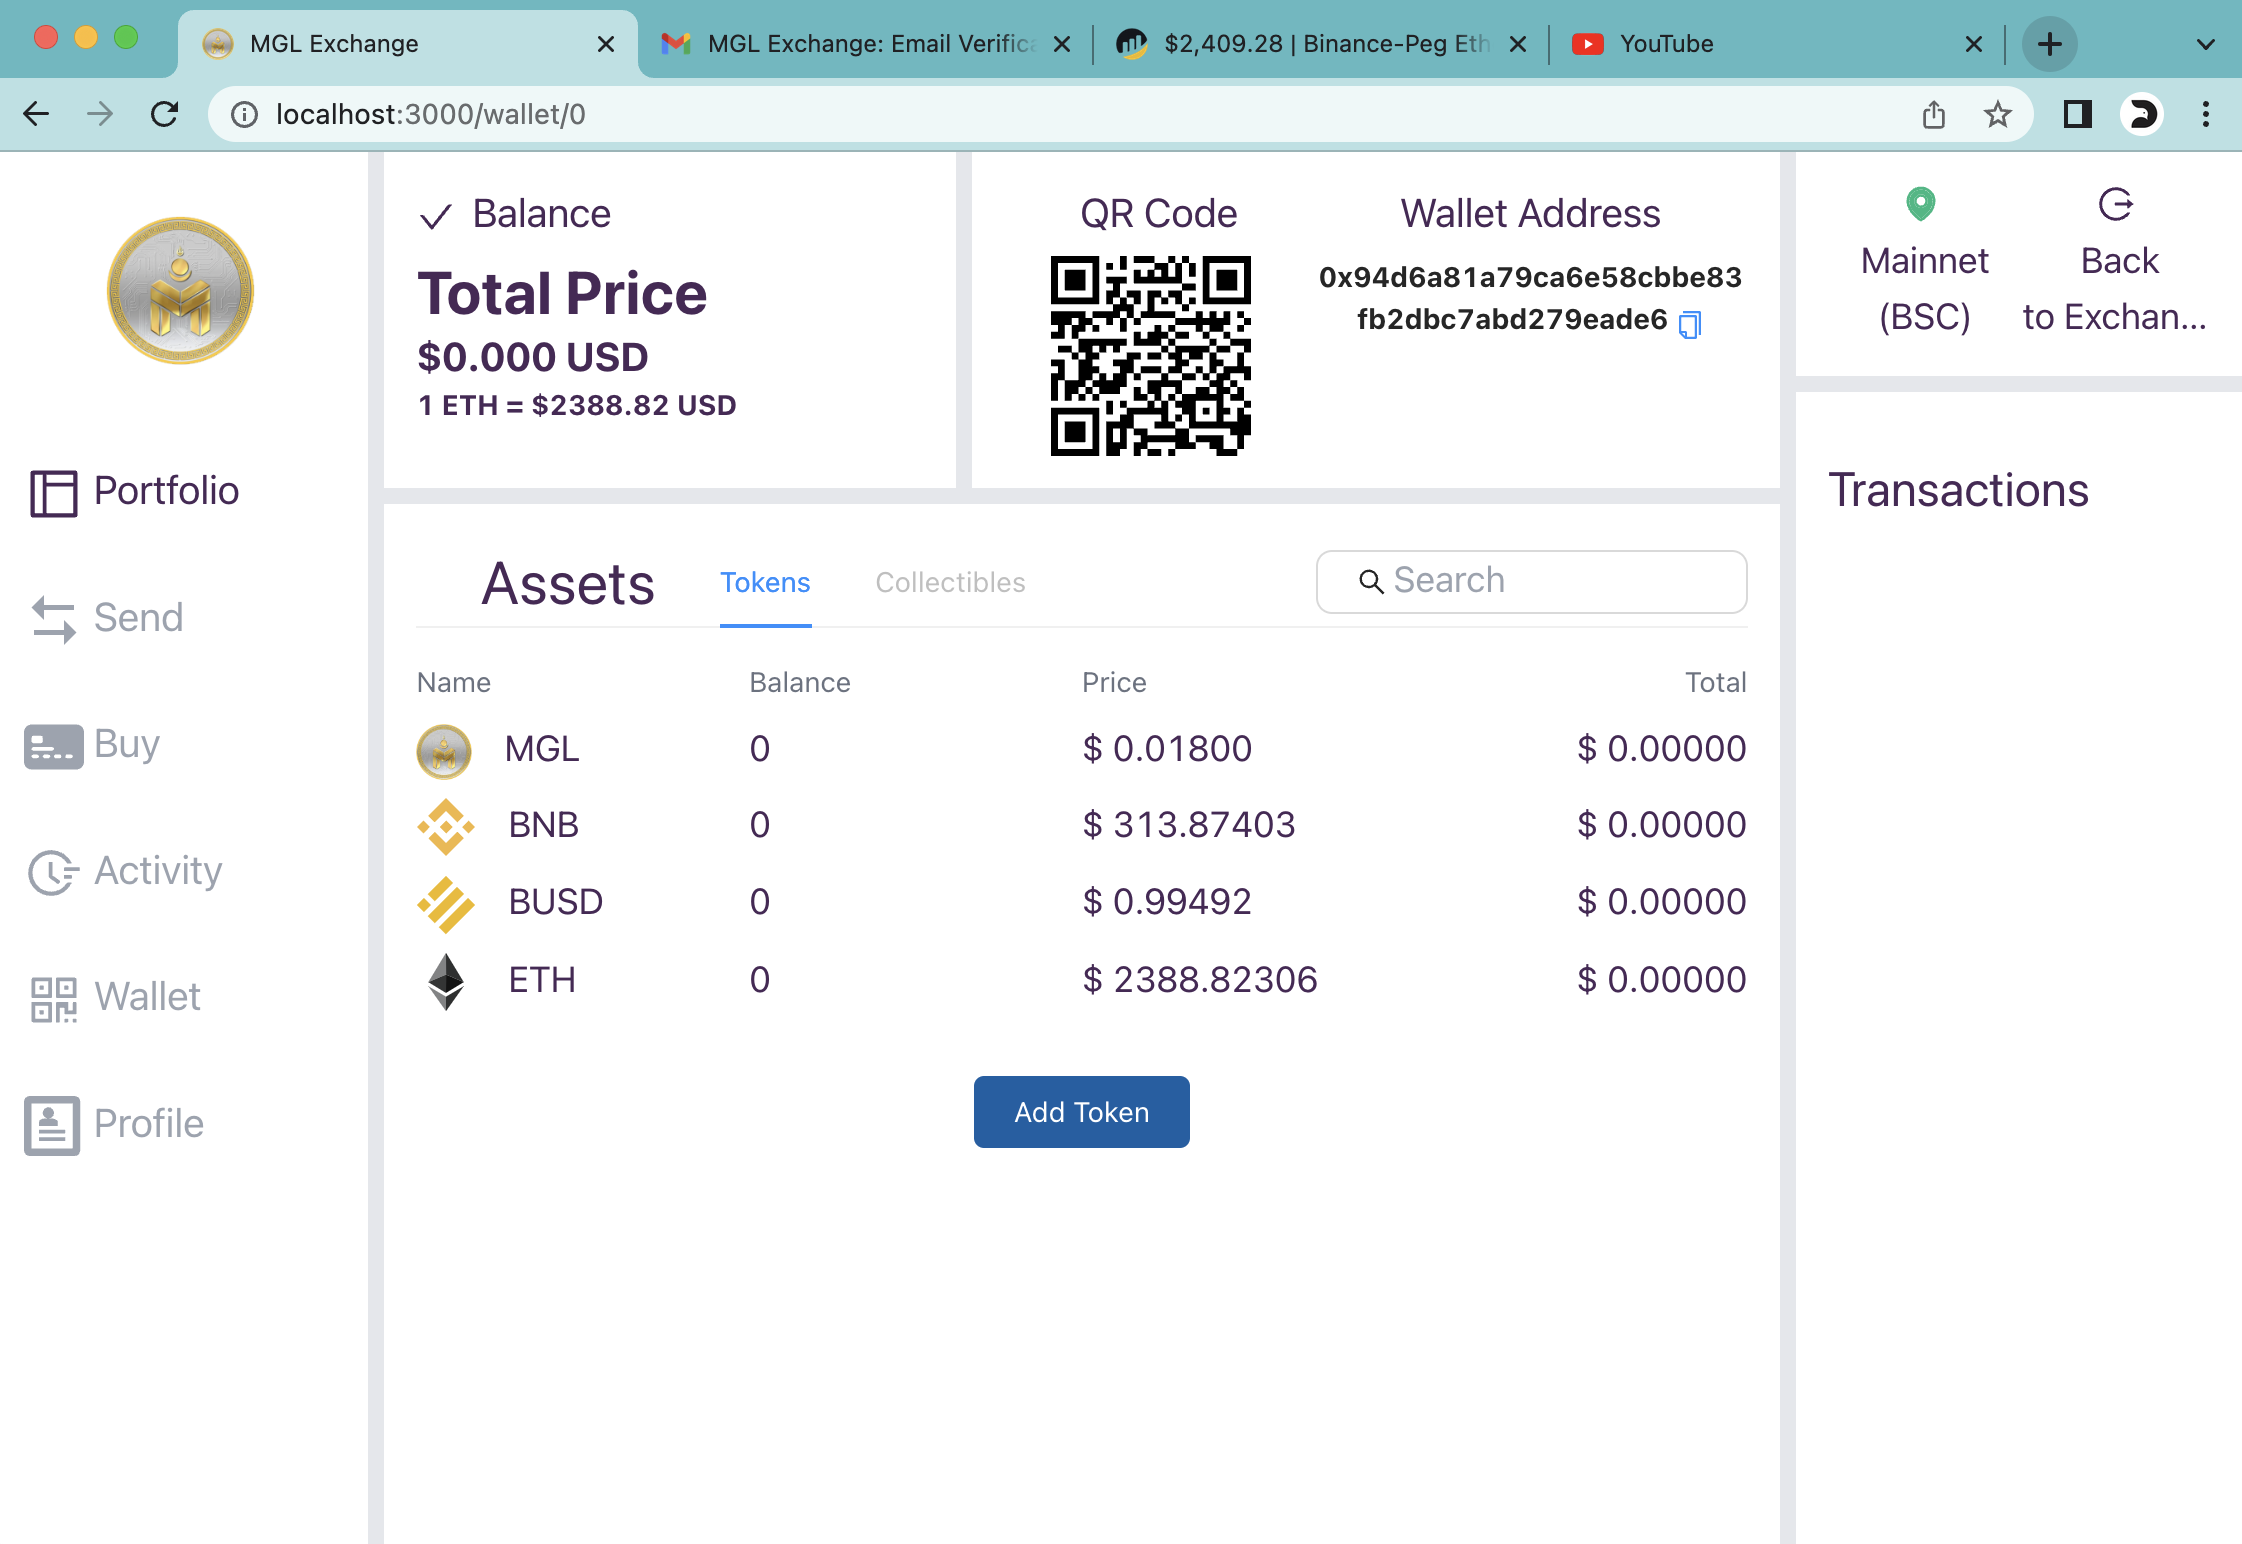
Task: Open the Activity clock icon
Action: pos(53,872)
